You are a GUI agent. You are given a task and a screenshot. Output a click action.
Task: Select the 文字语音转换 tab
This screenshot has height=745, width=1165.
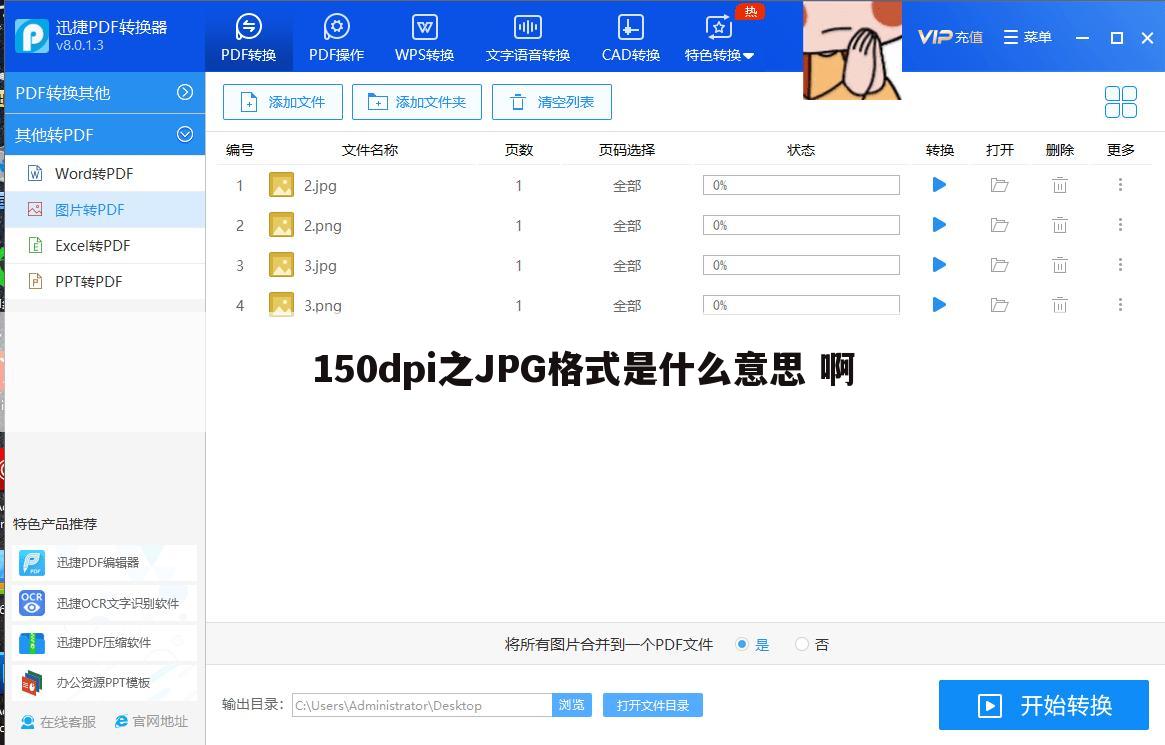point(528,37)
